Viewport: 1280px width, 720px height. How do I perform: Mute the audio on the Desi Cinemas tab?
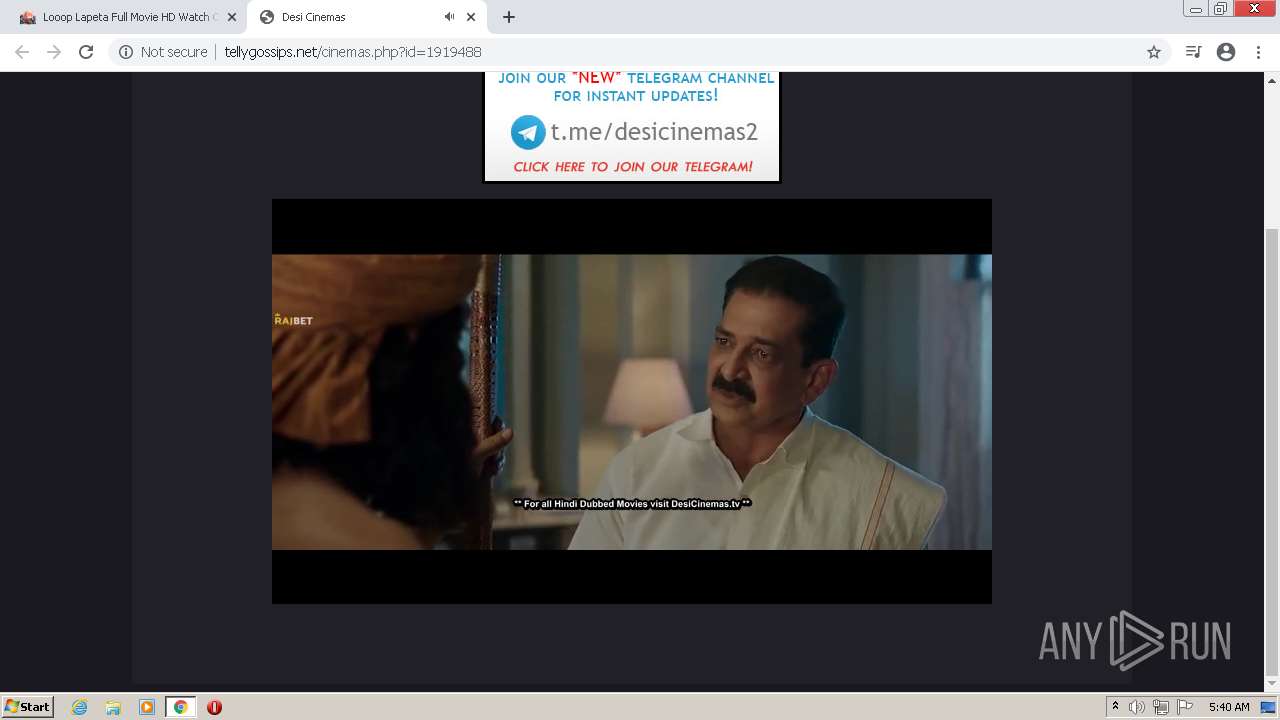[x=449, y=17]
